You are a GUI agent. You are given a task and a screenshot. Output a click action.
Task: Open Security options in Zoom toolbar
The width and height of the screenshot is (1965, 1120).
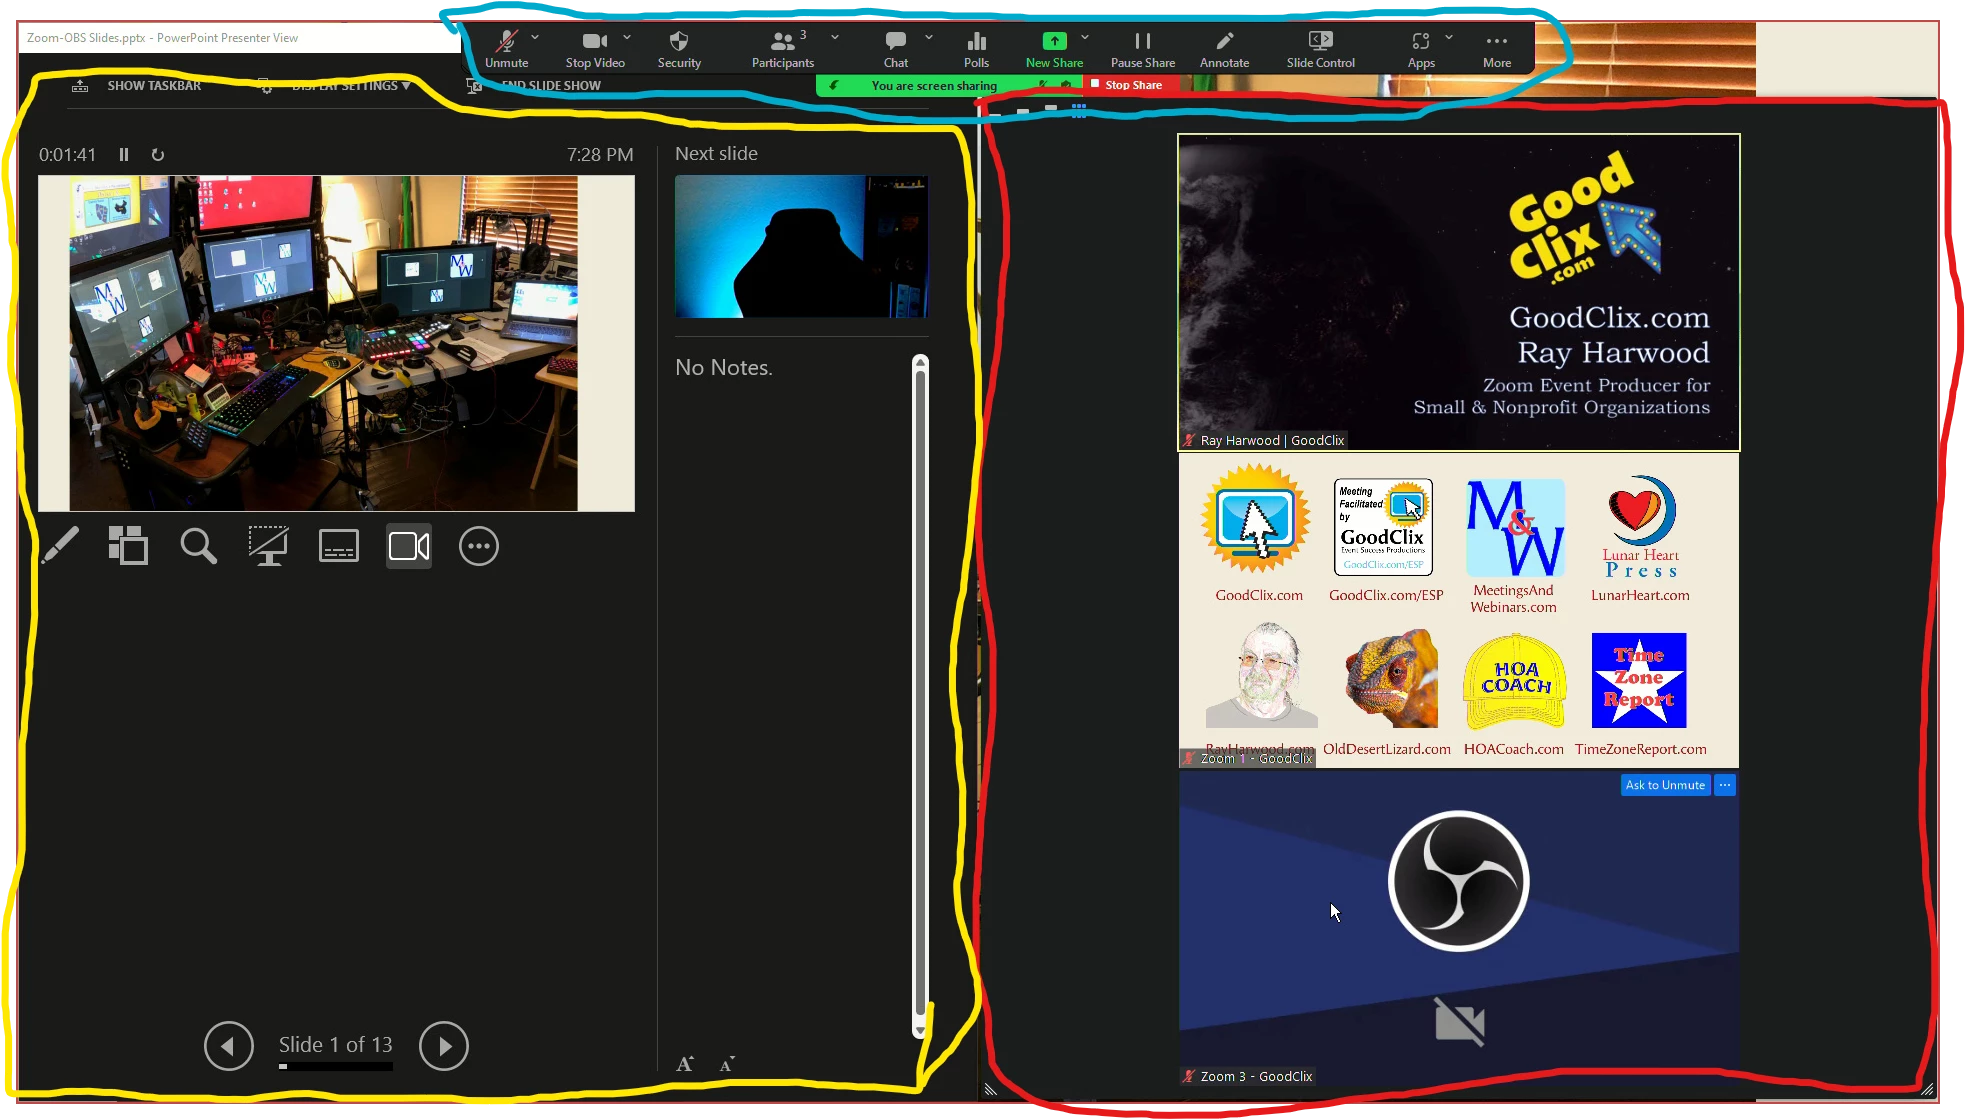[x=679, y=48]
